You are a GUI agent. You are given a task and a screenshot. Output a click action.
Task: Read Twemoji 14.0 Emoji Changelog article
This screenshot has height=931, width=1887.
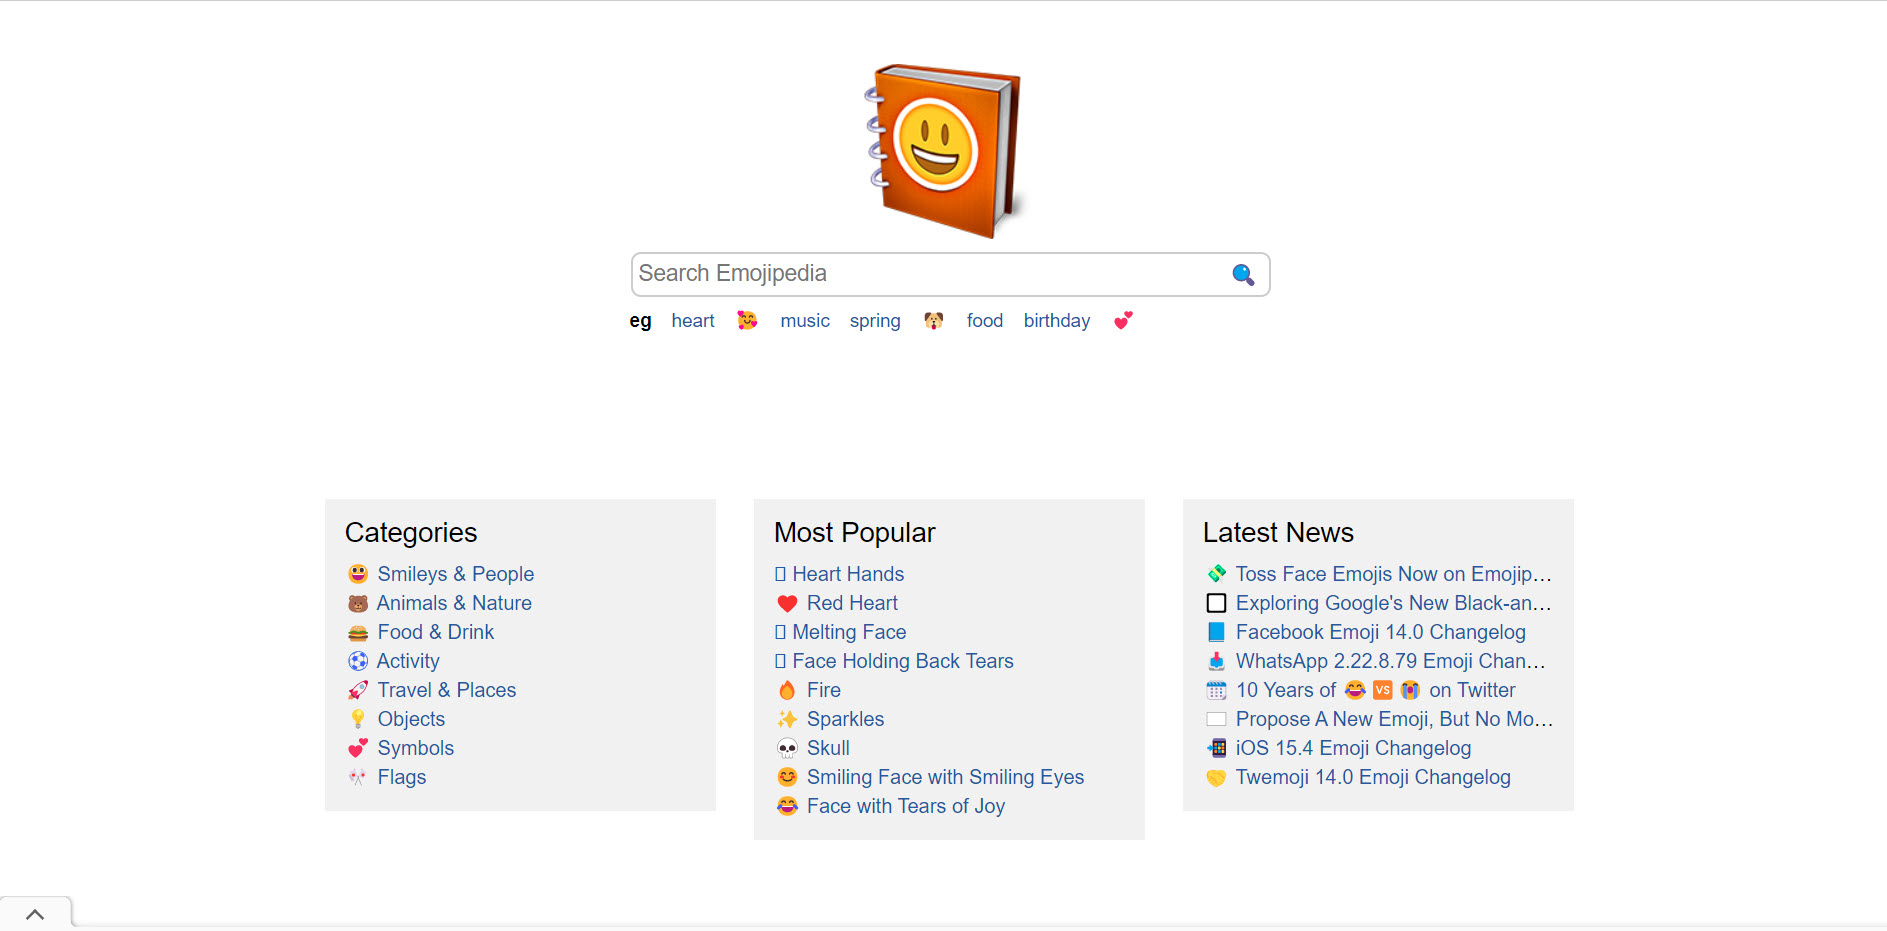[x=1373, y=777]
